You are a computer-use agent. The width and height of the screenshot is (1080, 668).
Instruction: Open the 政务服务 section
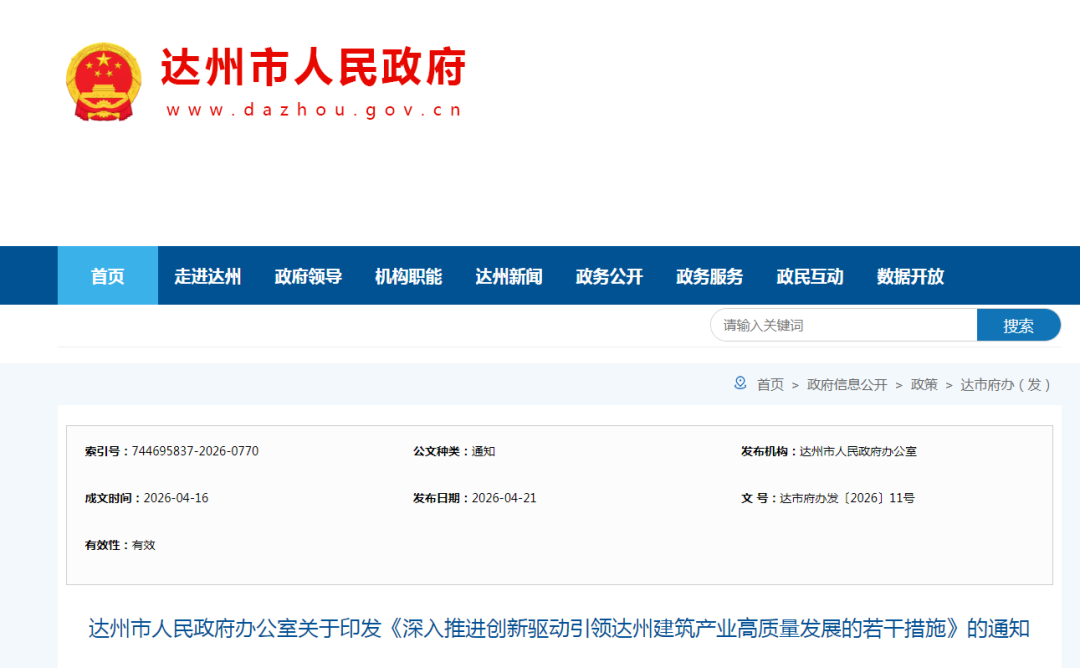pos(708,277)
